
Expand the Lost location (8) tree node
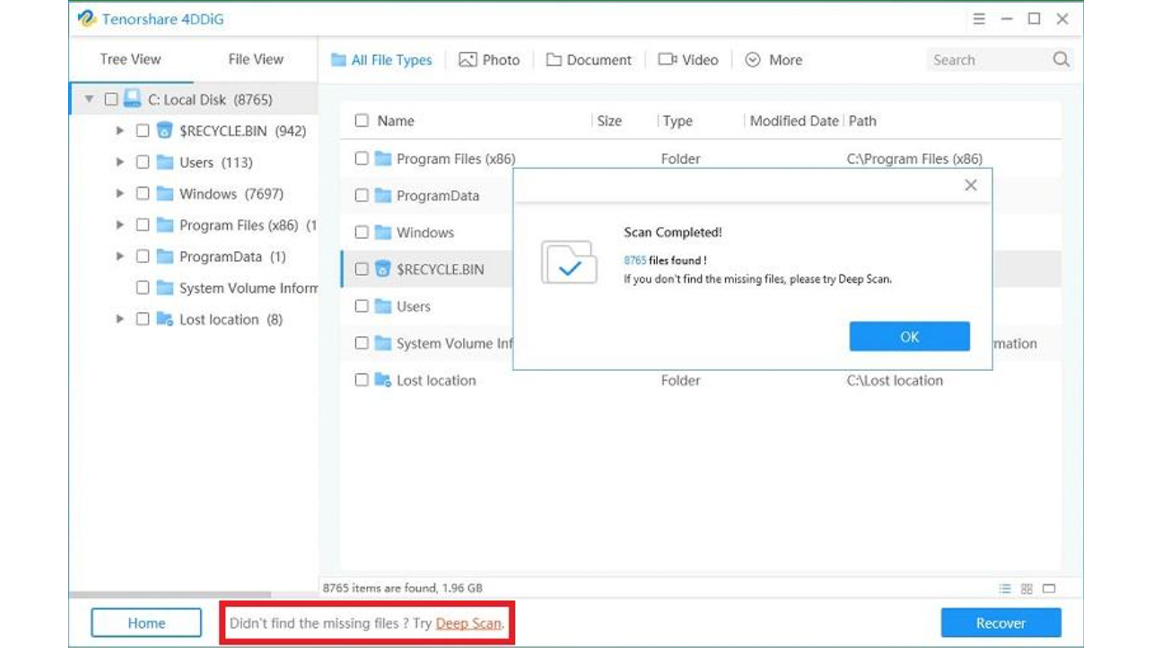[120, 319]
